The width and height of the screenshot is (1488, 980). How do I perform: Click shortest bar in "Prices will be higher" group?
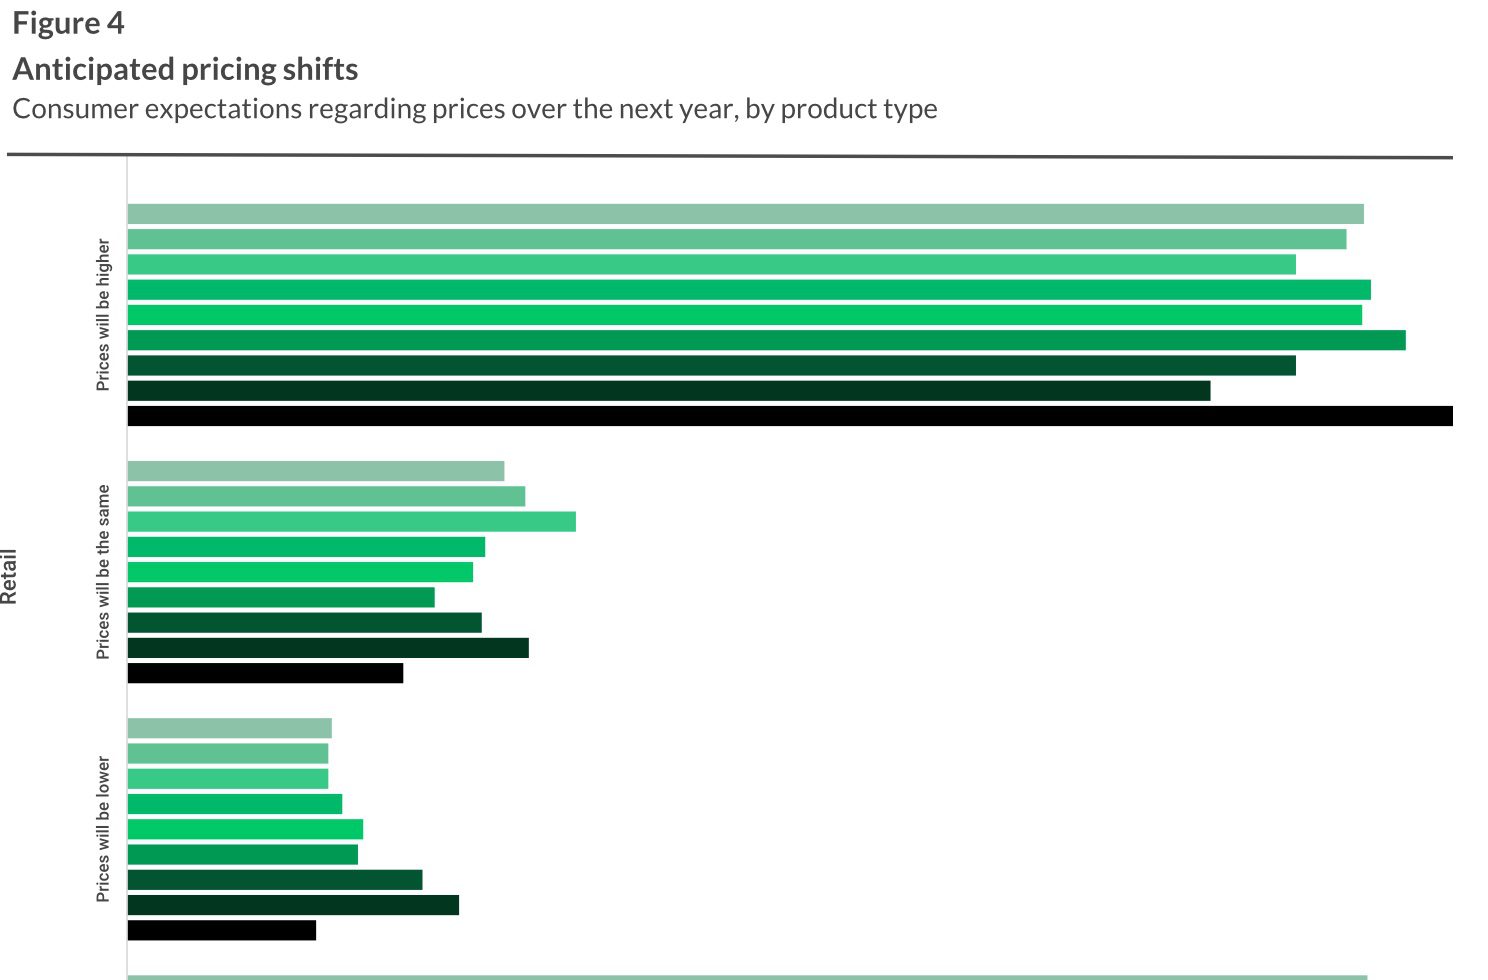tap(668, 391)
